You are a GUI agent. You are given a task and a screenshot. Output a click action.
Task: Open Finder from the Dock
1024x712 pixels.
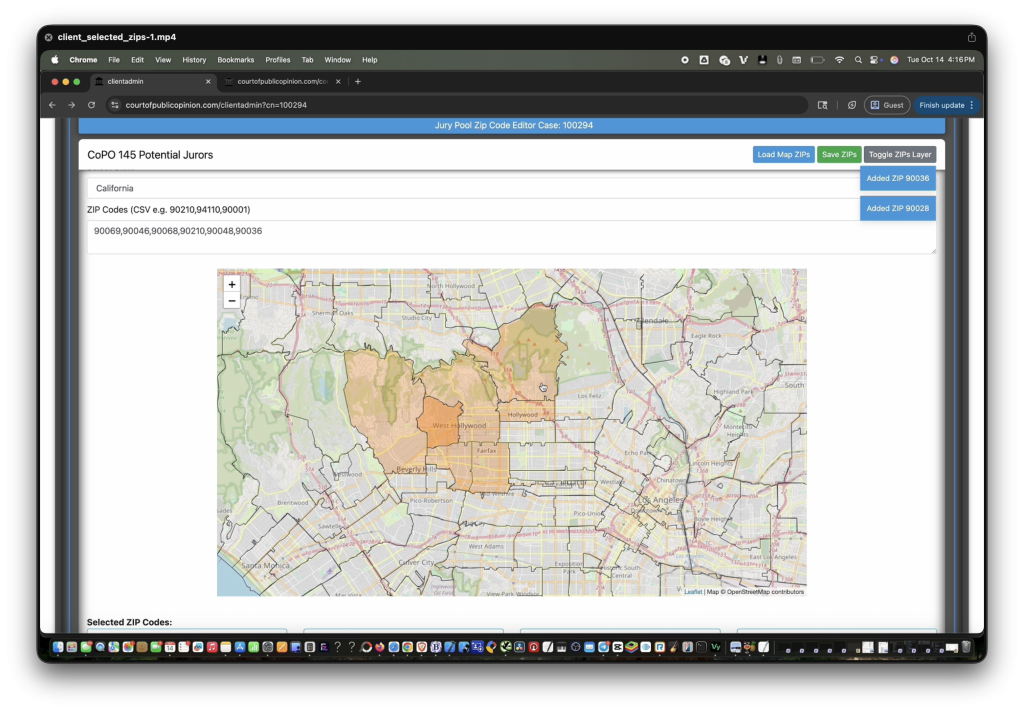point(58,647)
